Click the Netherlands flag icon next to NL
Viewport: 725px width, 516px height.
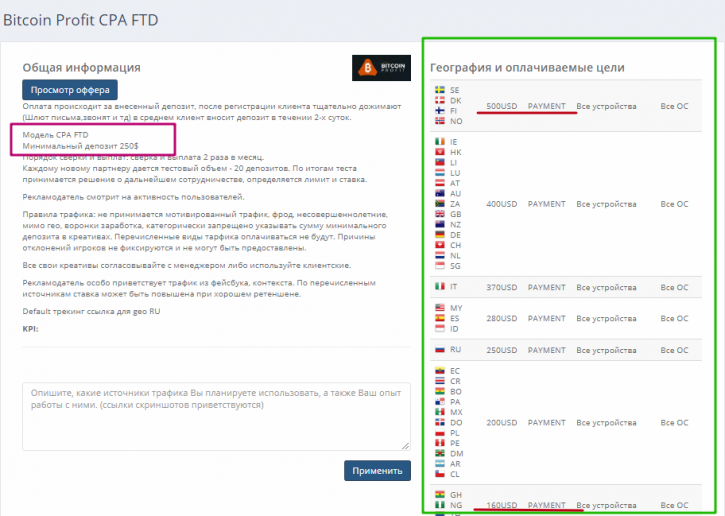pyautogui.click(x=440, y=255)
